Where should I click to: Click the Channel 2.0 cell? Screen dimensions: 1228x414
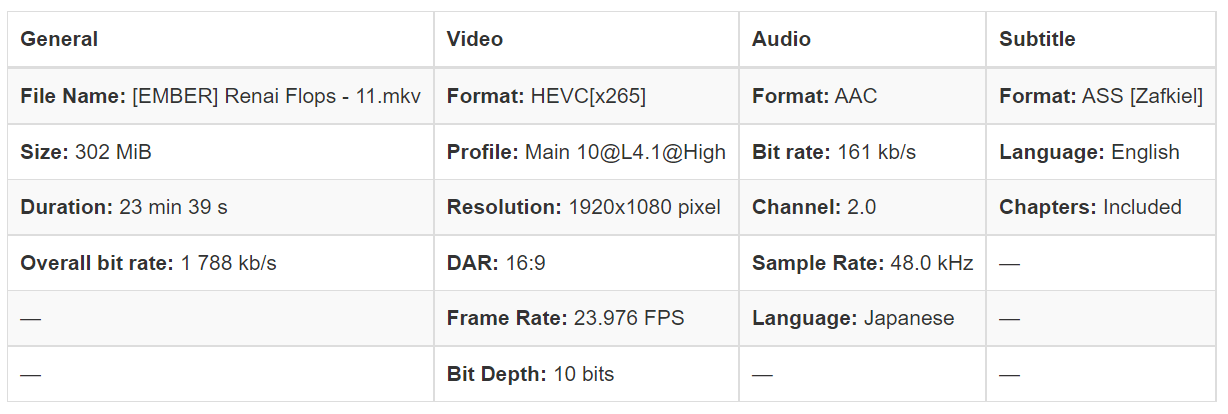(814, 208)
